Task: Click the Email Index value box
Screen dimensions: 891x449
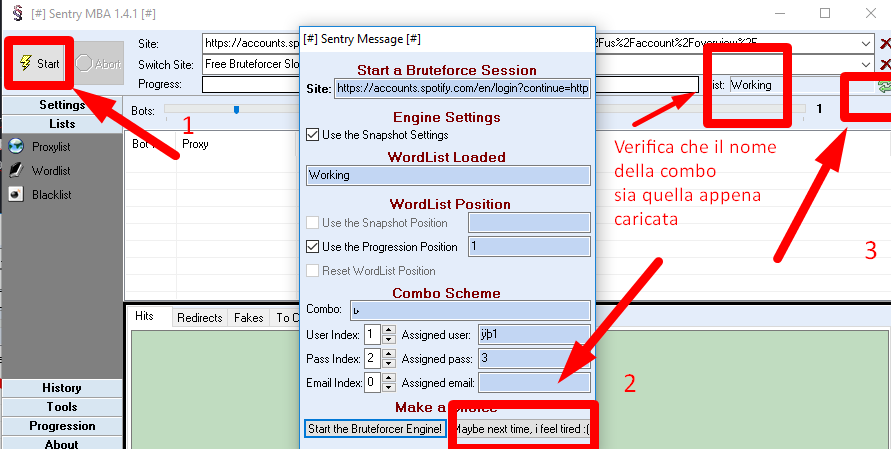Action: 373,382
